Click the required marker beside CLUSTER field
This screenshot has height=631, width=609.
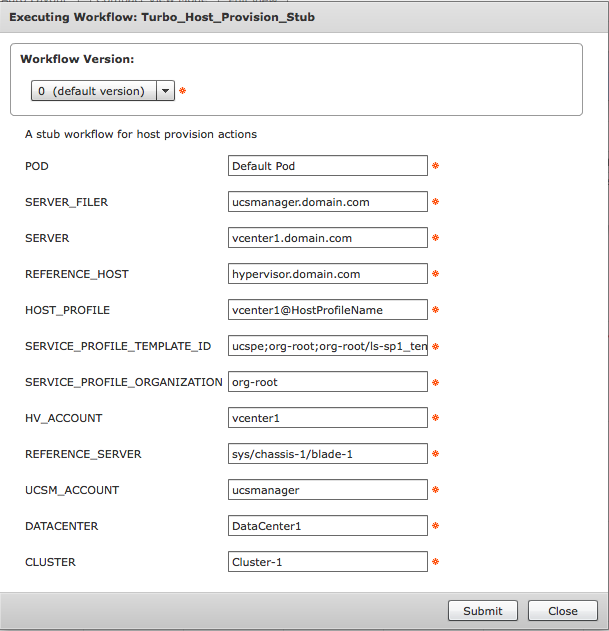click(x=436, y=561)
